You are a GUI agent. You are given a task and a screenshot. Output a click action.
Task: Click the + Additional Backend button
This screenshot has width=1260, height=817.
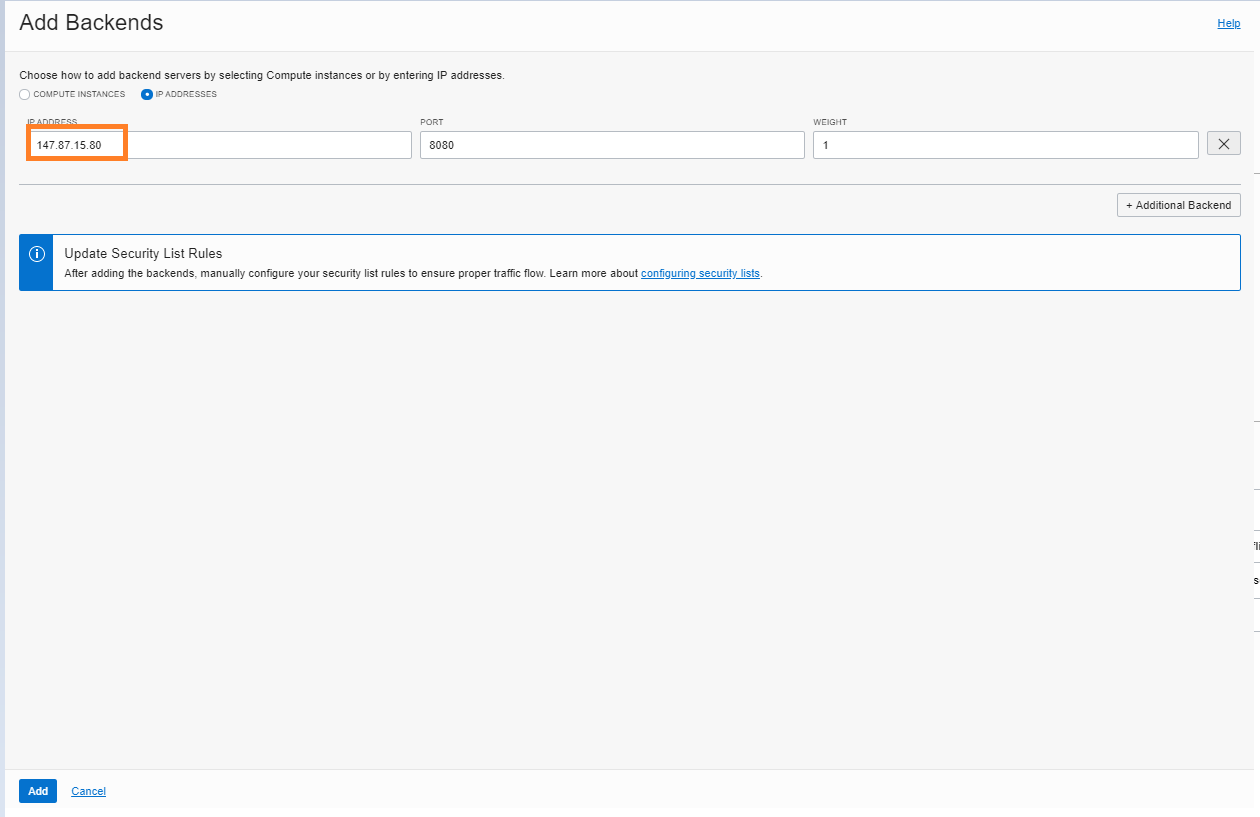click(x=1178, y=205)
